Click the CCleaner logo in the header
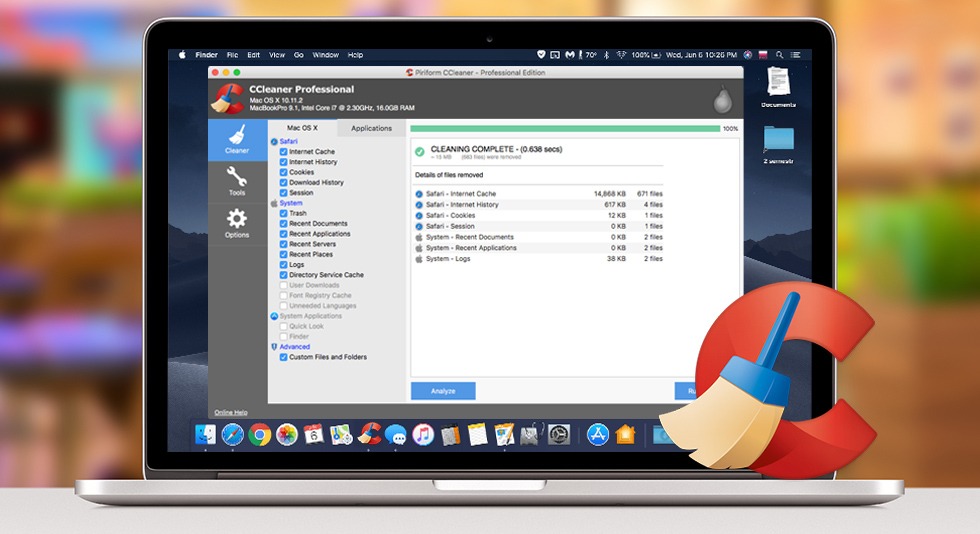 [227, 99]
